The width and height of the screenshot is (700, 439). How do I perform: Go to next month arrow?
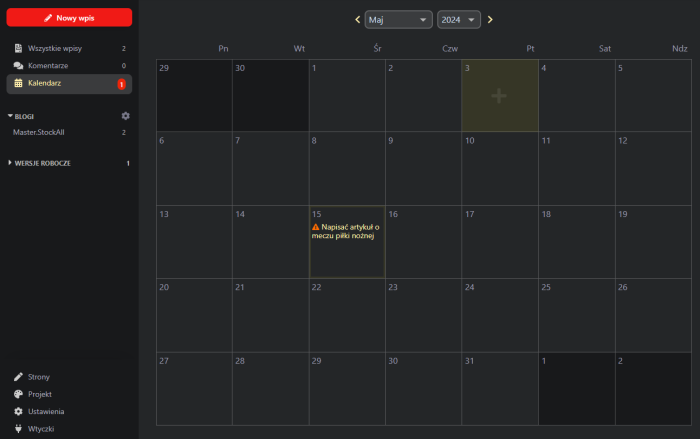490,19
